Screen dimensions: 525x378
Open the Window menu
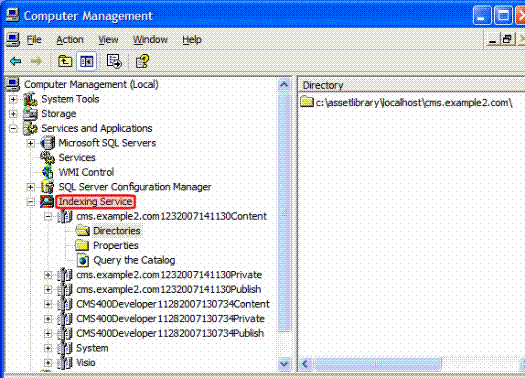click(x=150, y=40)
